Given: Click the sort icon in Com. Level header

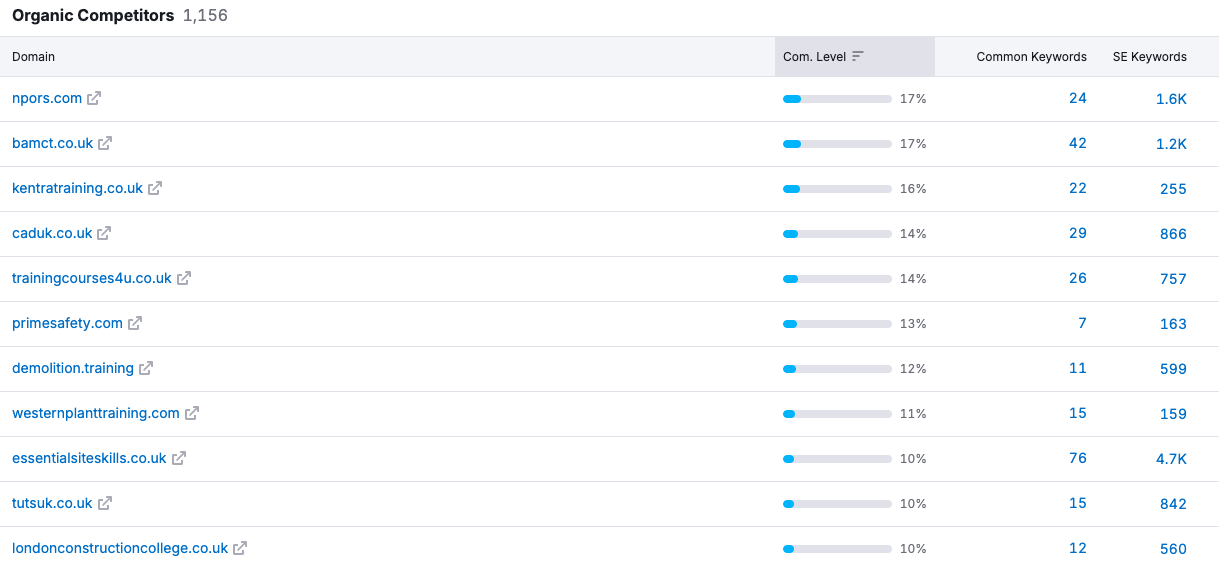Looking at the screenshot, I should [x=858, y=57].
